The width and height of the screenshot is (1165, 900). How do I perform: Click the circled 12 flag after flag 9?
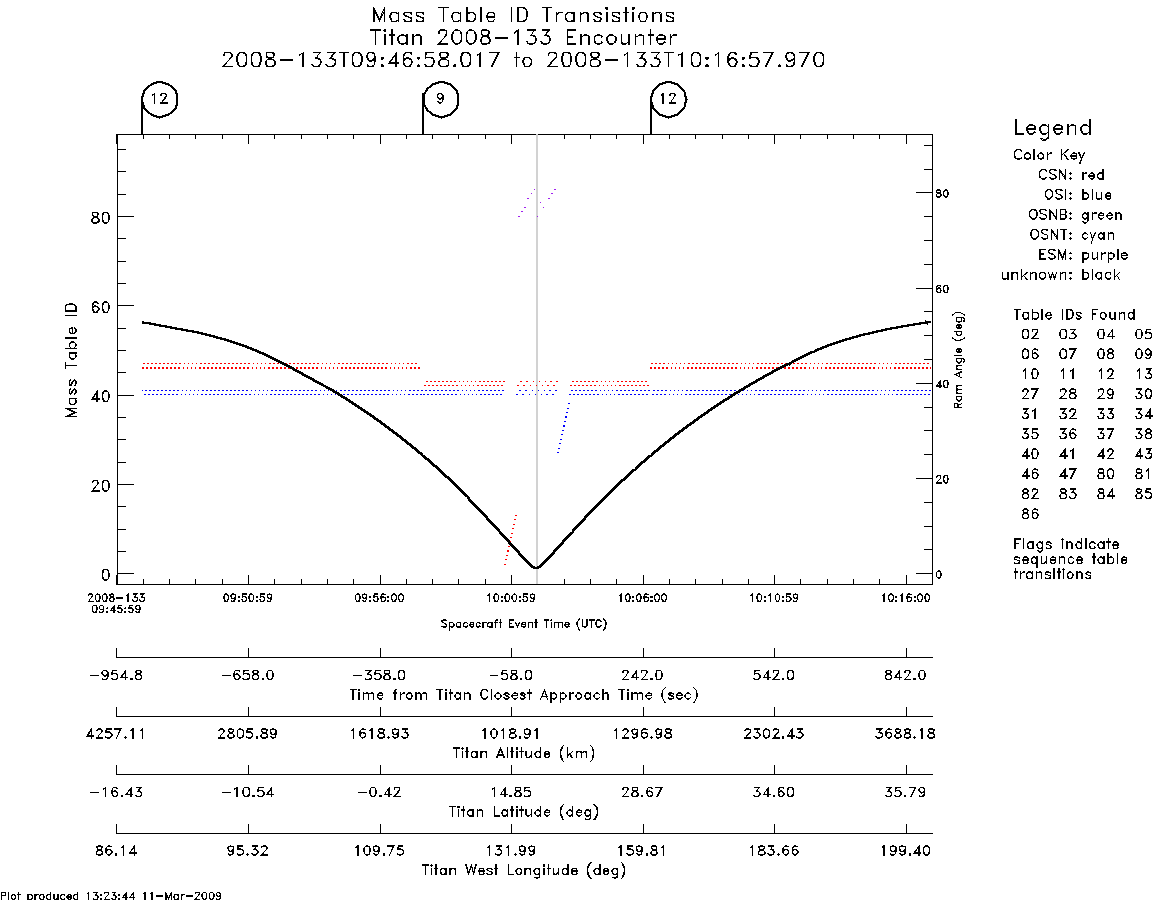tap(669, 99)
